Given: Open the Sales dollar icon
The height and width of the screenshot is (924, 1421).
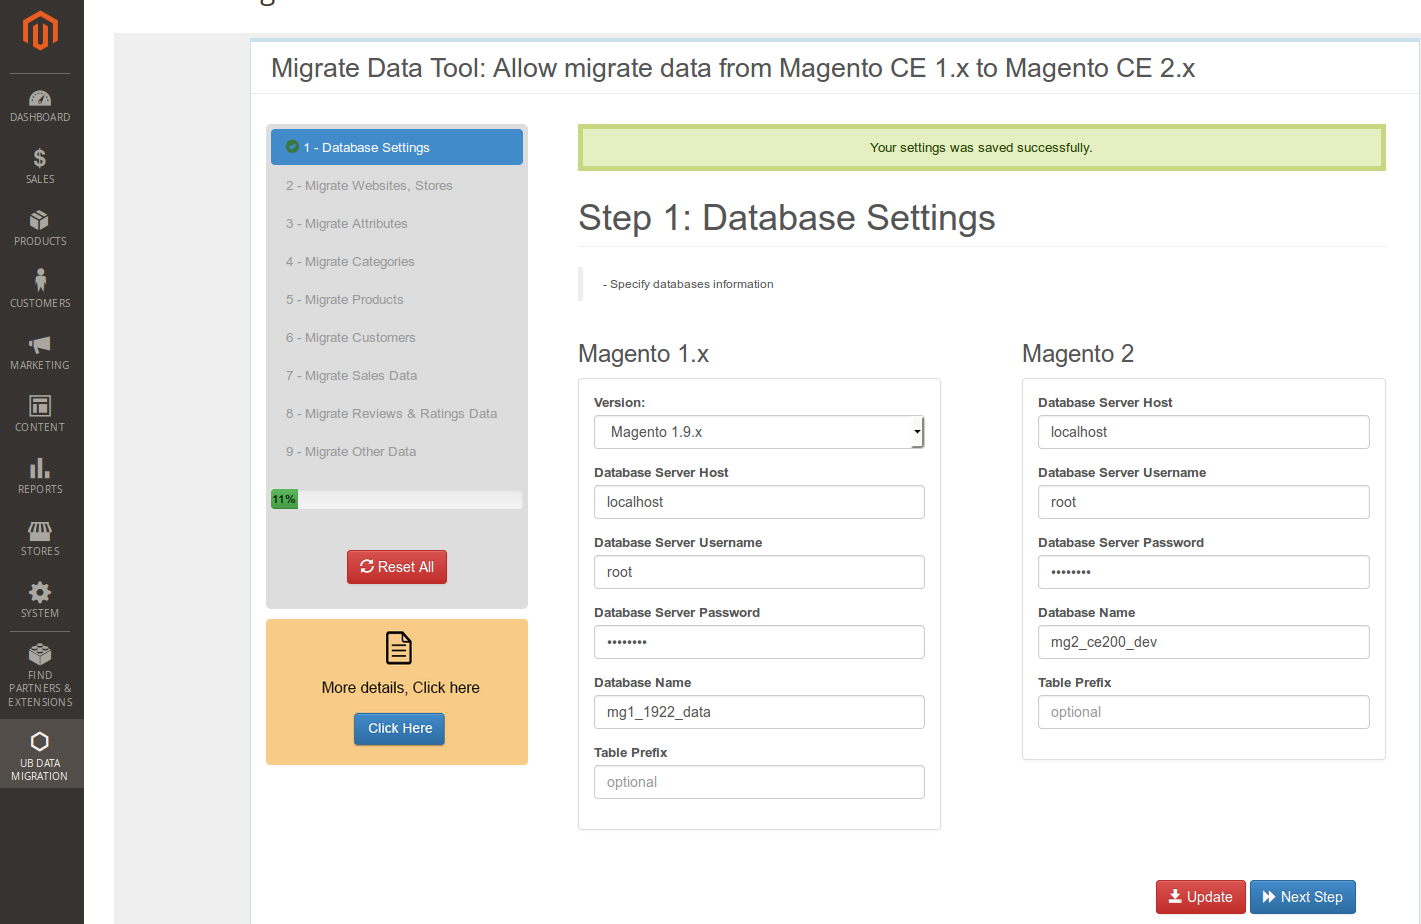Looking at the screenshot, I should [x=40, y=158].
